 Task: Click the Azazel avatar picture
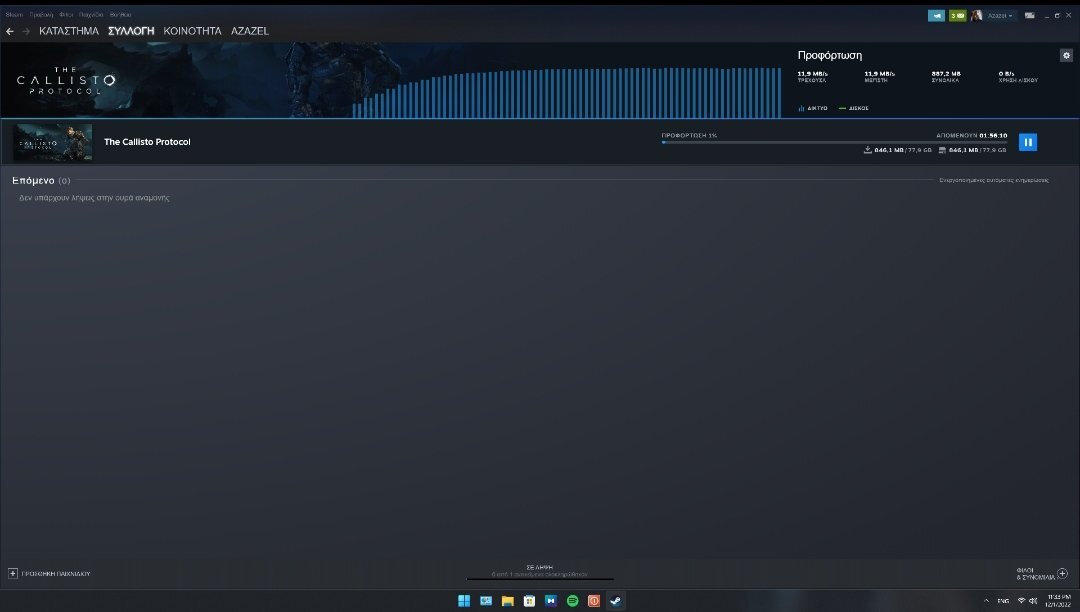coord(976,15)
